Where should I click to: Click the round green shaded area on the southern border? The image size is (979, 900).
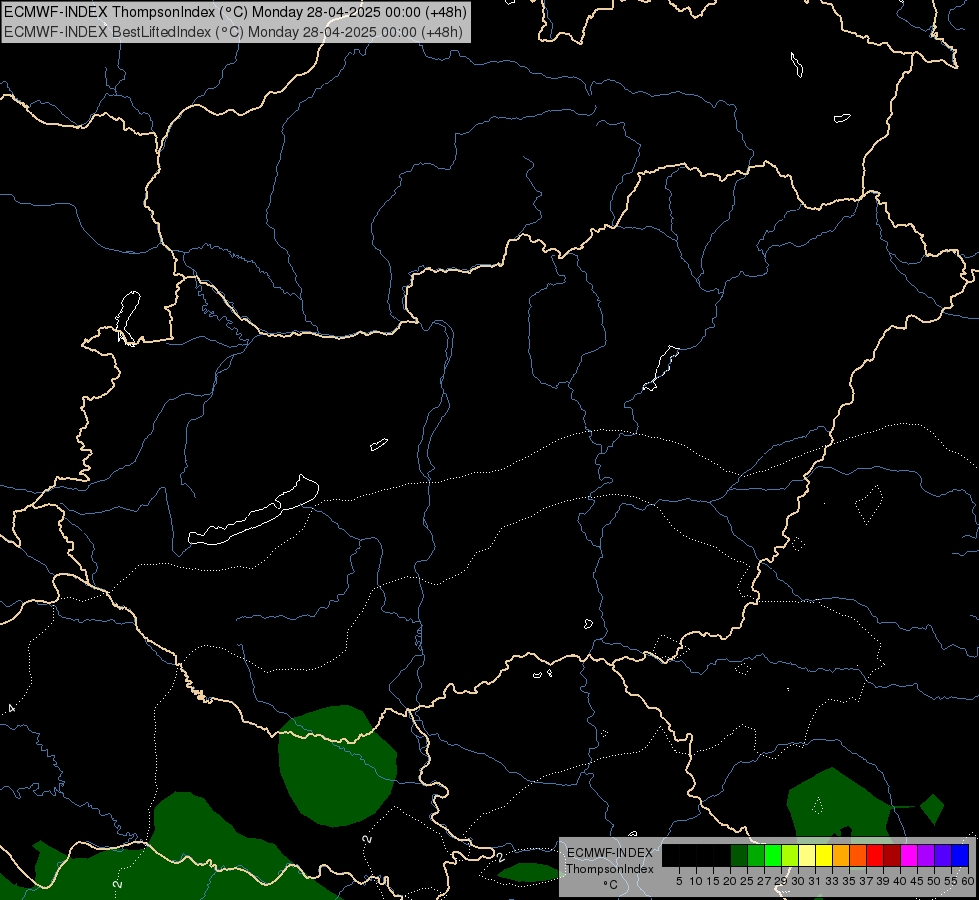pos(336,766)
